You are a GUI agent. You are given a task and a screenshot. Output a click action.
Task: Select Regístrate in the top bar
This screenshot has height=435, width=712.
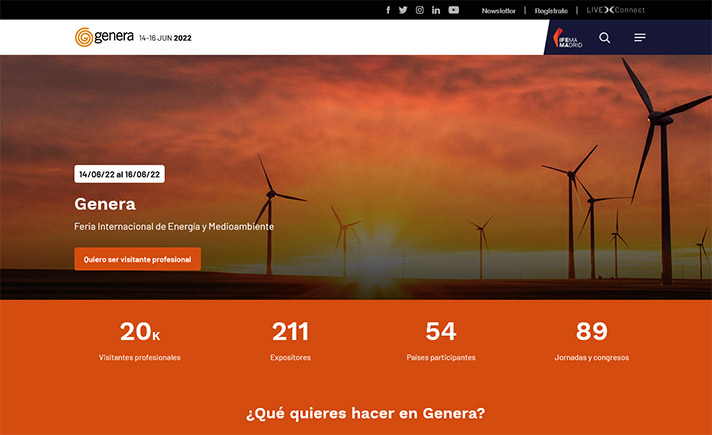551,10
